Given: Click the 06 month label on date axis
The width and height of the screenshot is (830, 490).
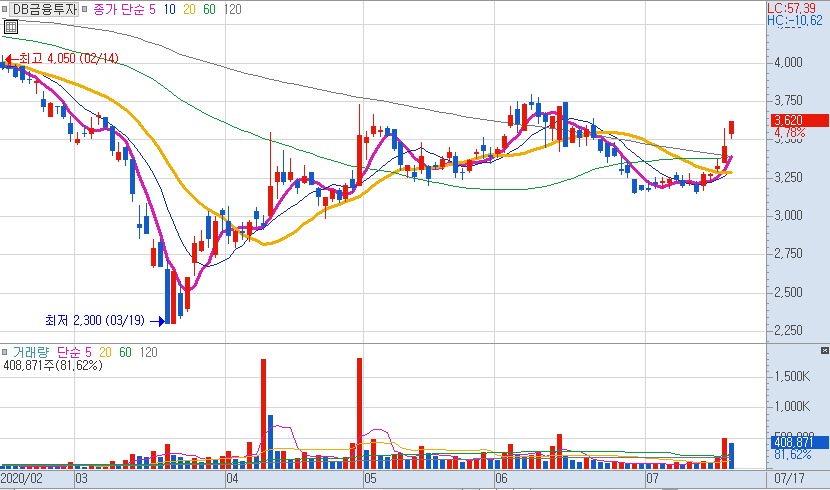Looking at the screenshot, I should pyautogui.click(x=501, y=479).
